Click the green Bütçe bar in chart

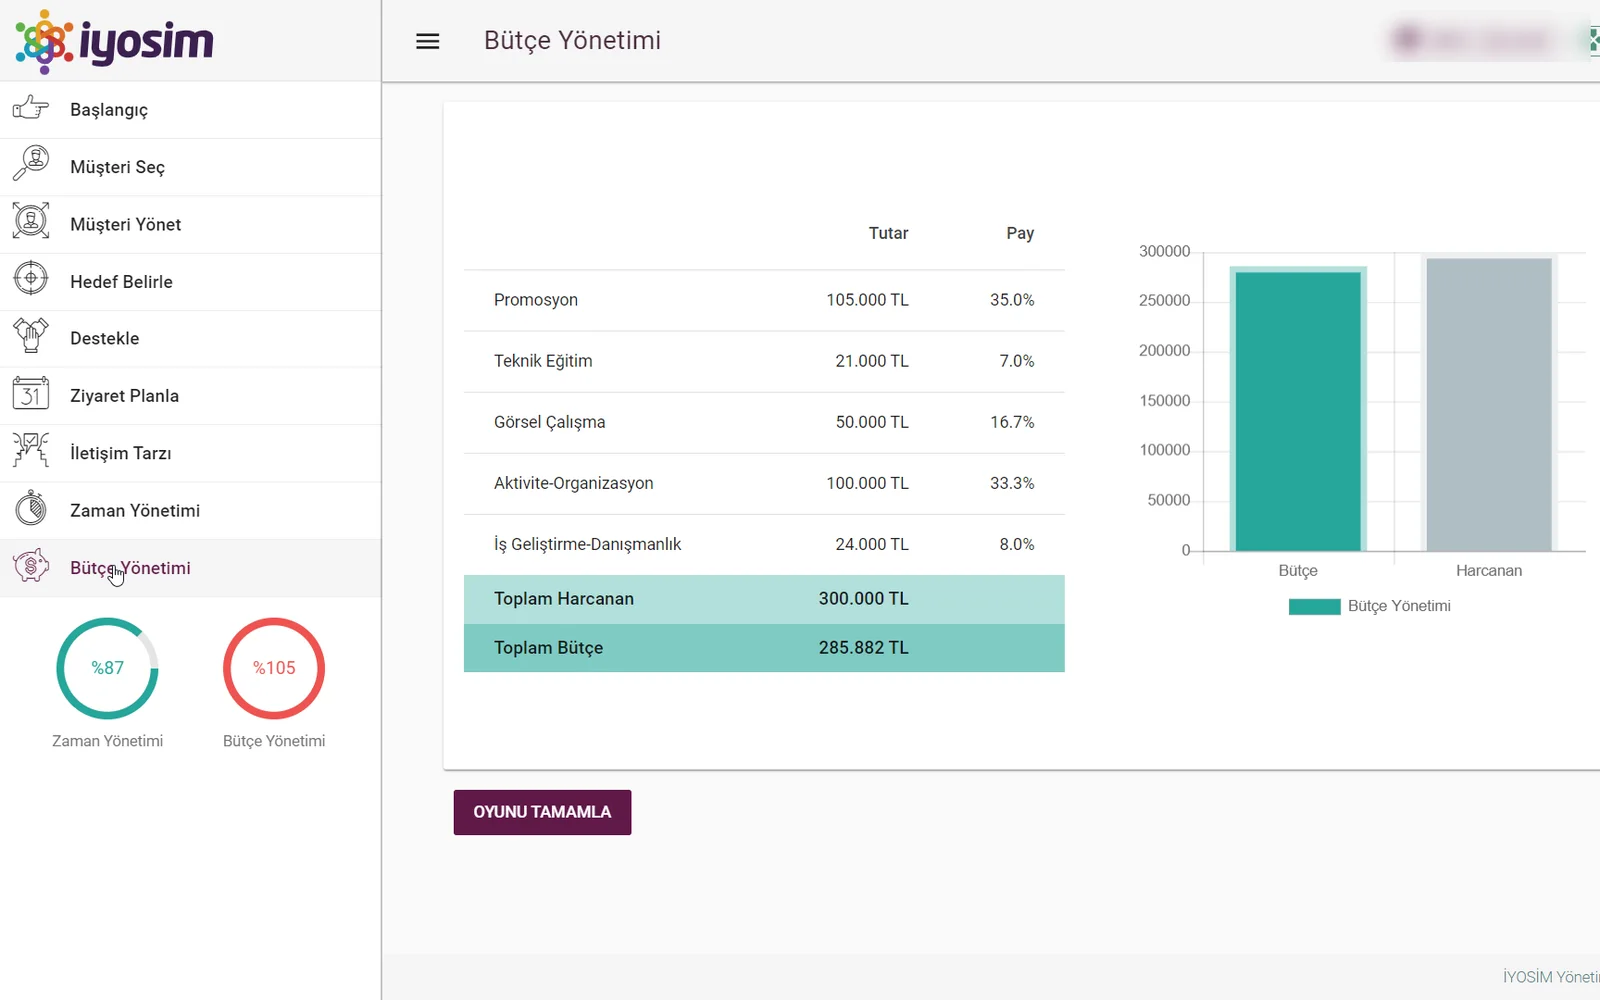pos(1298,410)
